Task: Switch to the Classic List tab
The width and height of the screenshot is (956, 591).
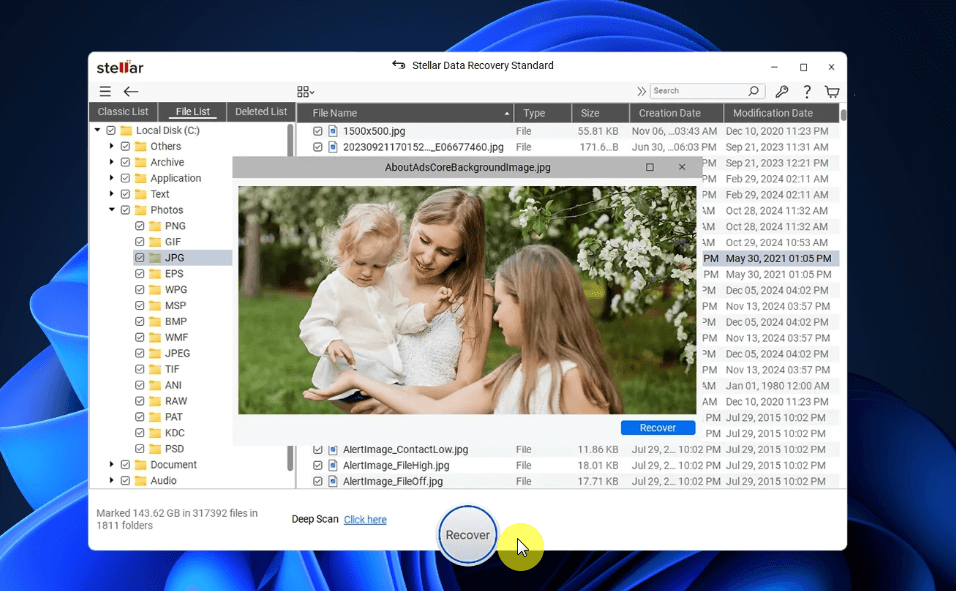Action: coord(122,112)
